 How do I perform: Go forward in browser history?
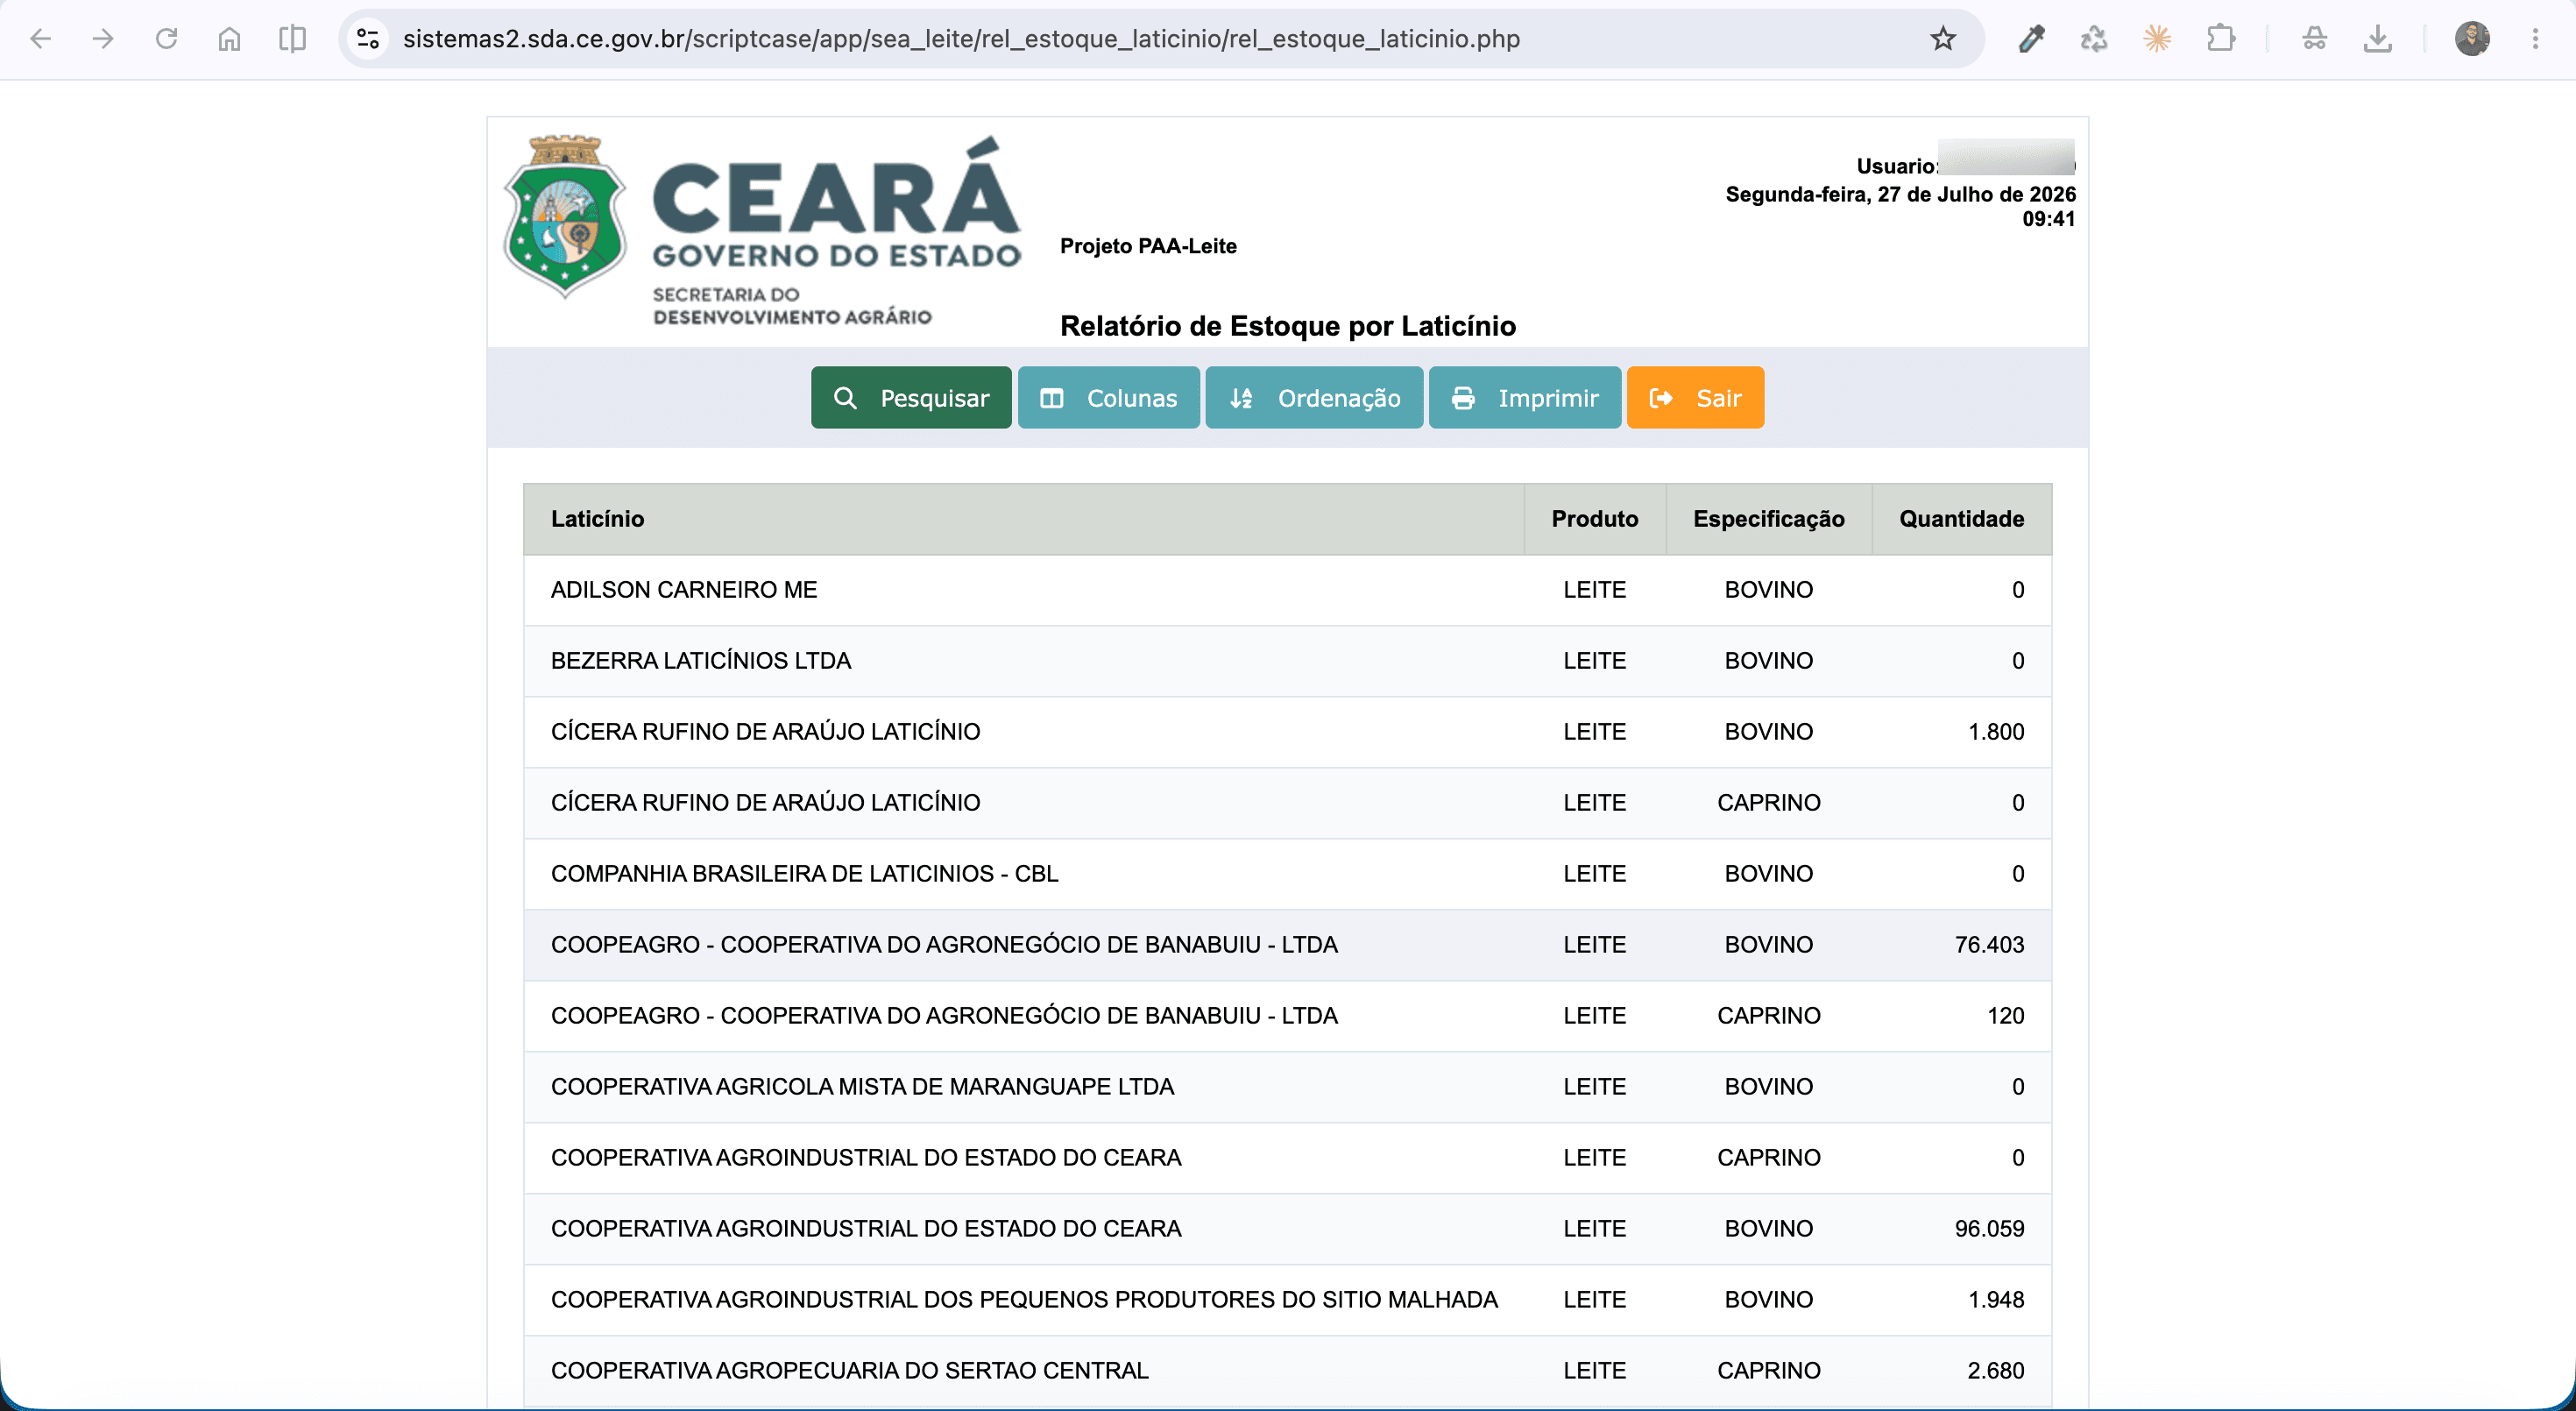point(103,39)
